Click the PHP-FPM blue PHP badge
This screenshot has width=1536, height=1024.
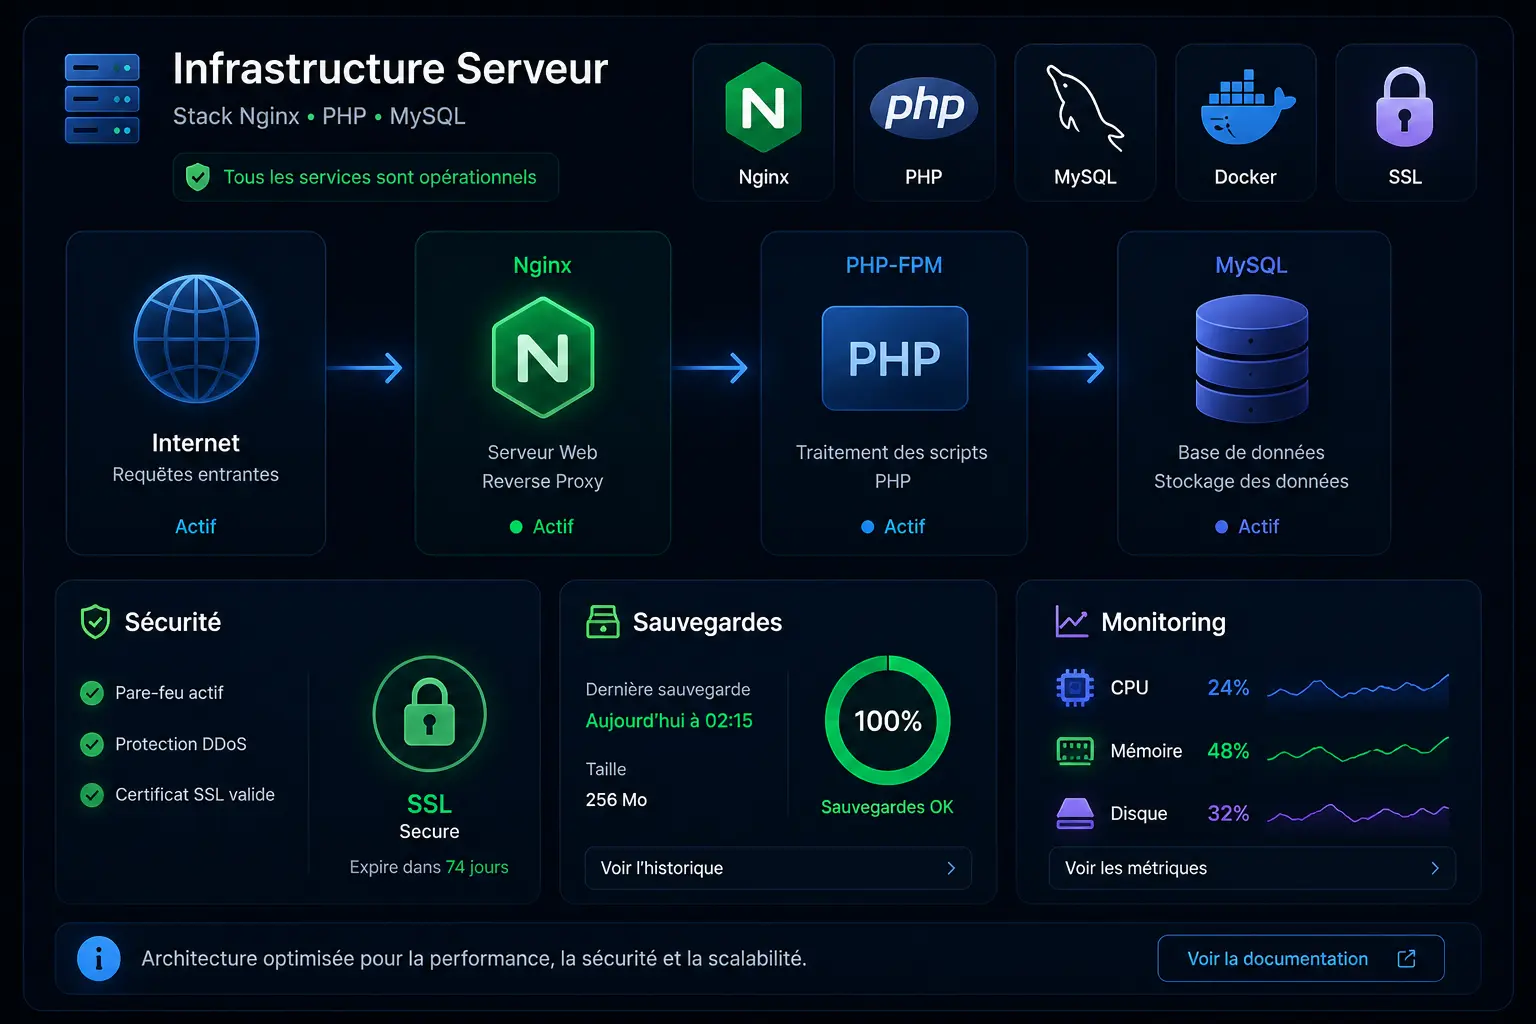pyautogui.click(x=894, y=358)
